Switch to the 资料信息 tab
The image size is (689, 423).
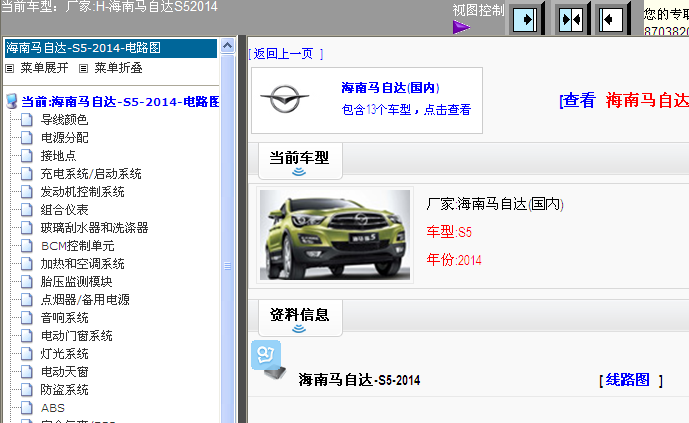300,318
